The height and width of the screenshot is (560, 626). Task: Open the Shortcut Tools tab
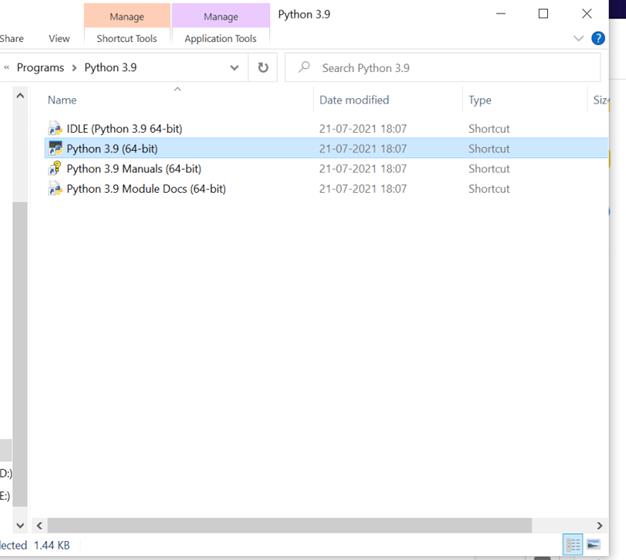[127, 39]
